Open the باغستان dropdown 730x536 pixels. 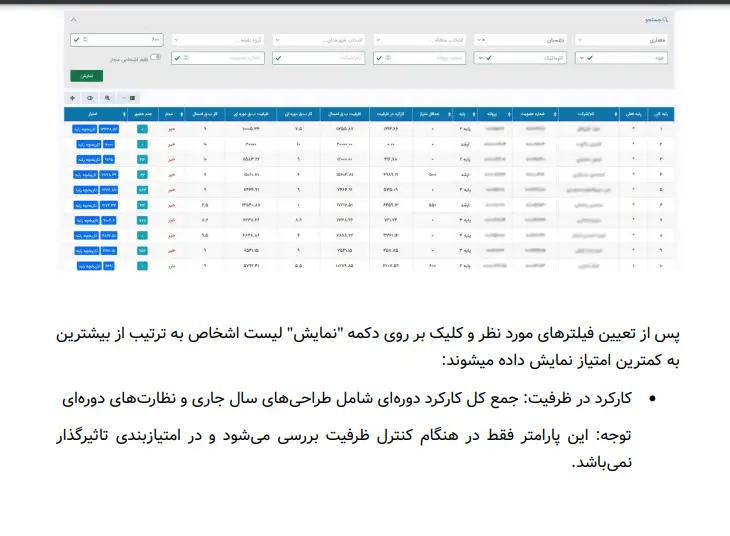pos(520,40)
